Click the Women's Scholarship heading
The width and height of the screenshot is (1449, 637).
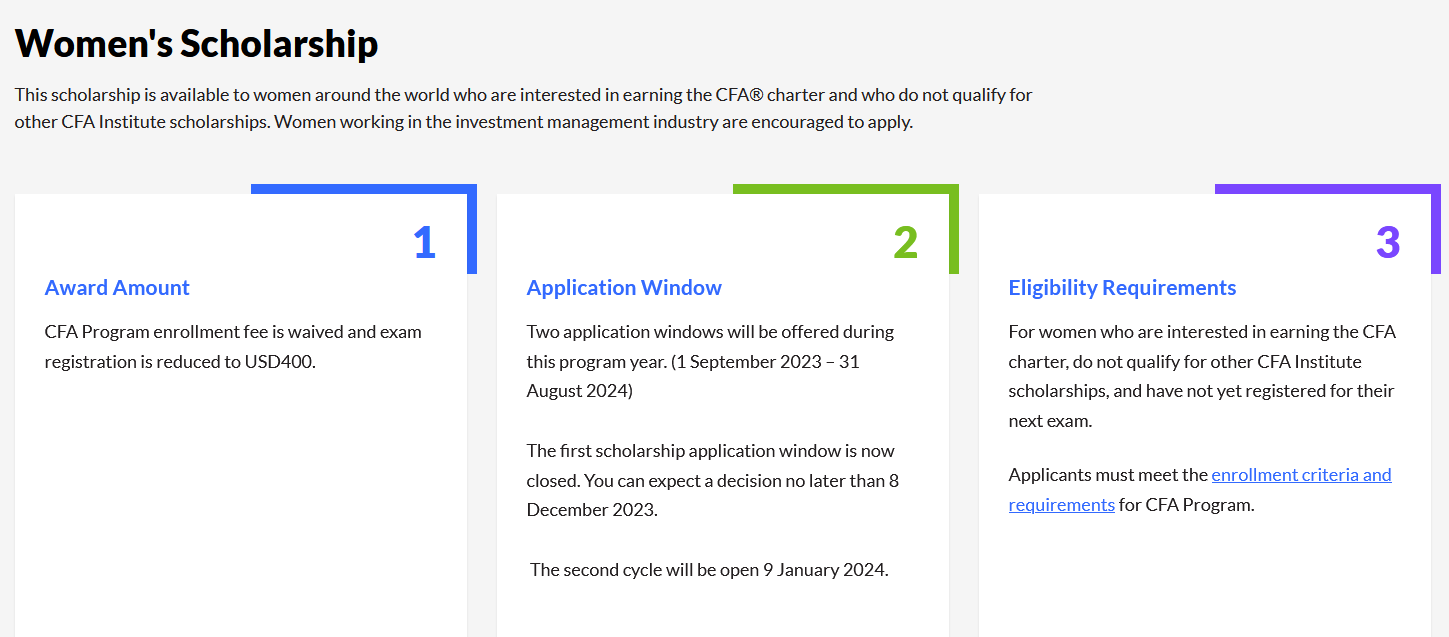(196, 43)
